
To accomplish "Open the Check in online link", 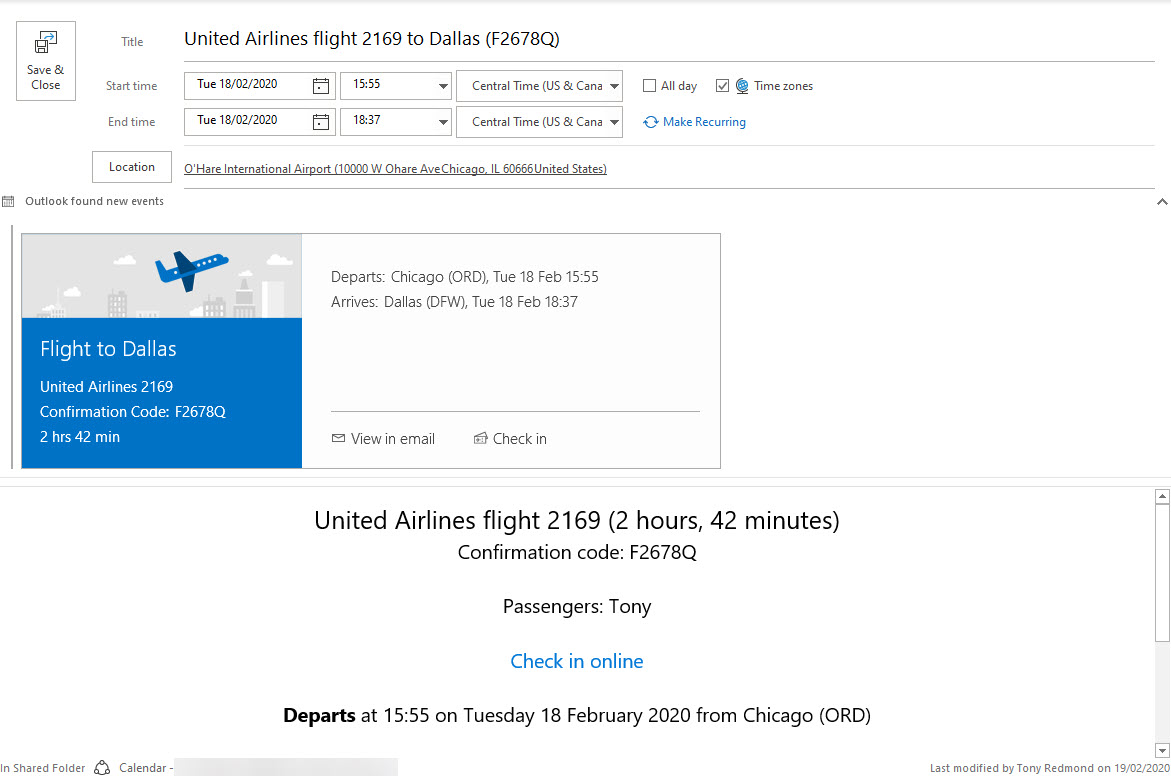I will pos(577,661).
